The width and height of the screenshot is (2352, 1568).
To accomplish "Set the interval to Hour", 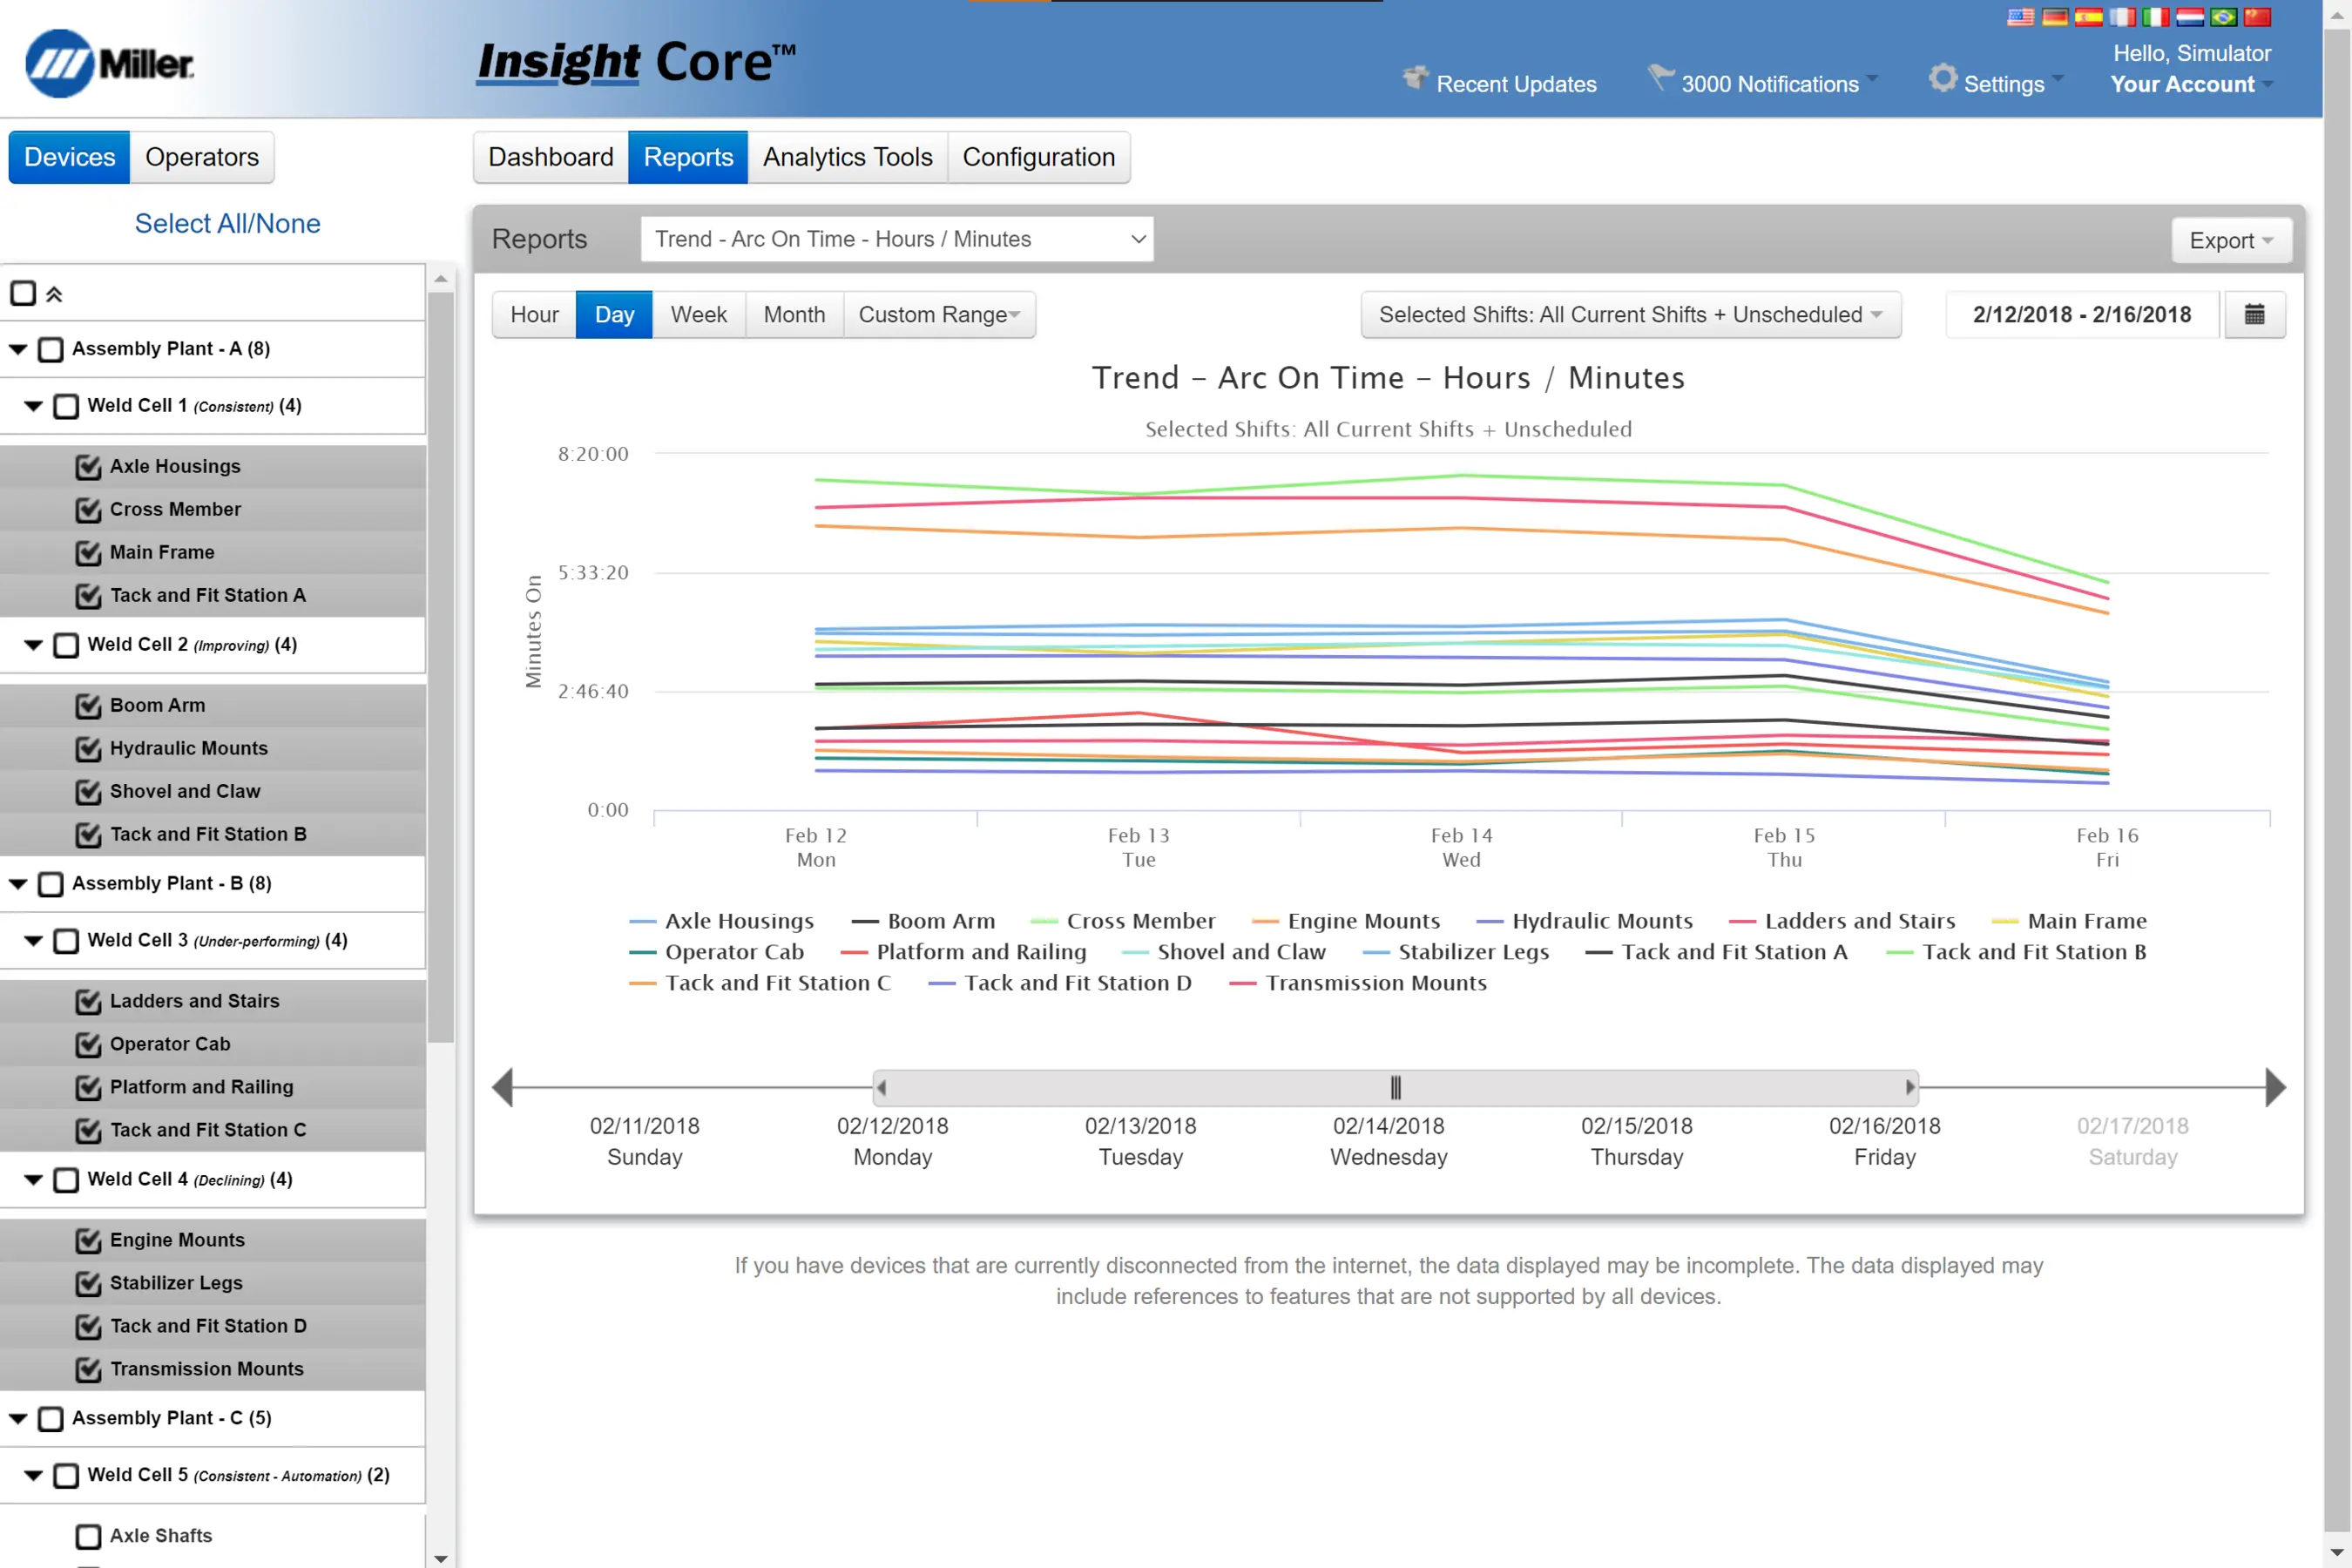I will point(534,314).
